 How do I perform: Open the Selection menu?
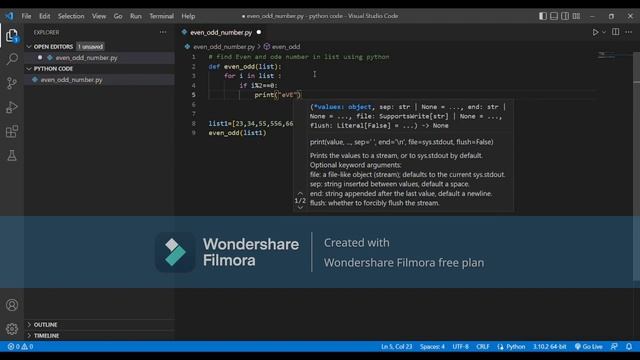click(71, 16)
